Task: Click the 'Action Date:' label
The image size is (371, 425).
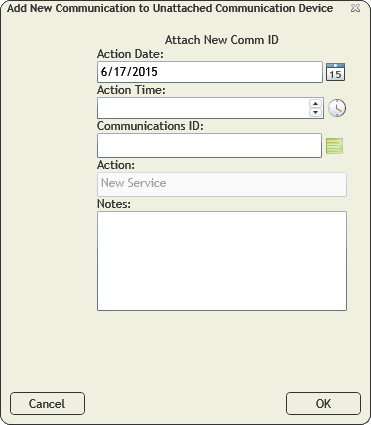Action: (130, 54)
